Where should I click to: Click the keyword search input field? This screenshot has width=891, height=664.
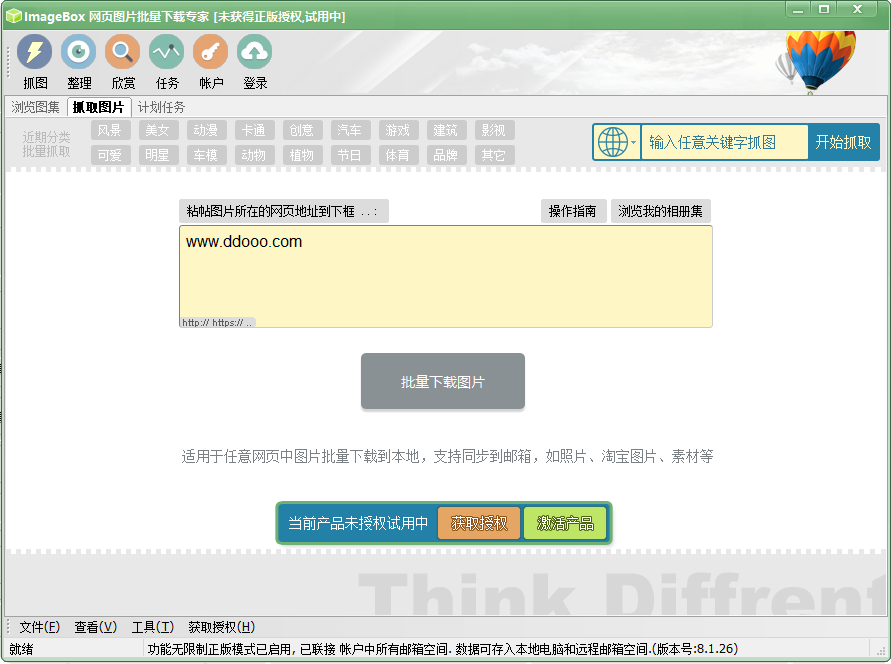pos(724,142)
